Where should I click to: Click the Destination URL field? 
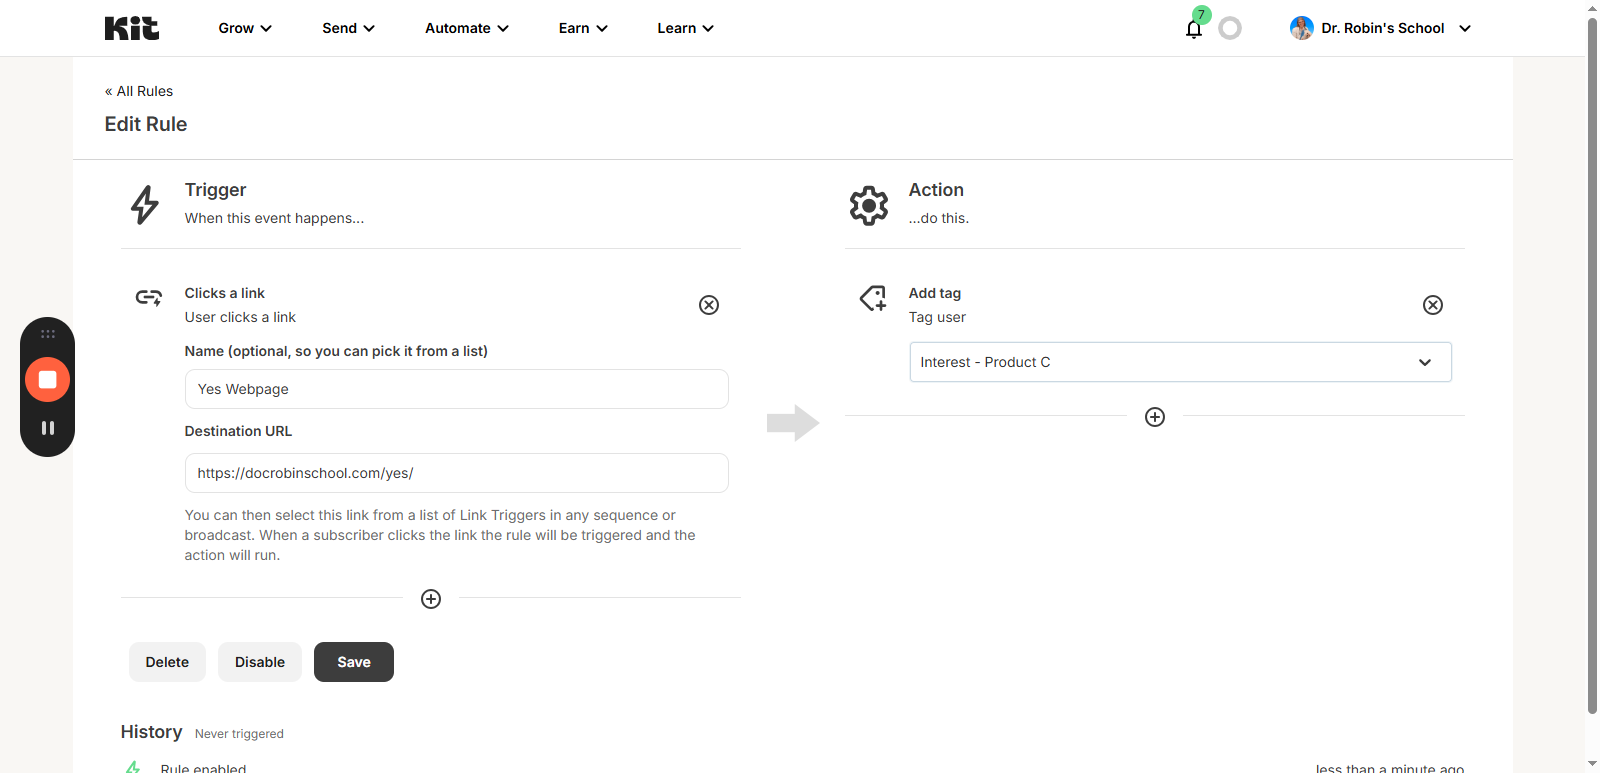tap(456, 473)
